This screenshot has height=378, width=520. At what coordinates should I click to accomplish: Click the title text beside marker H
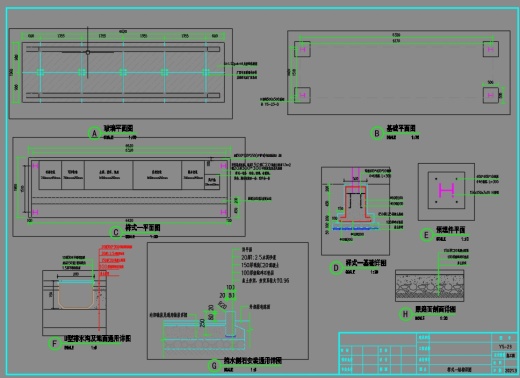(x=435, y=309)
